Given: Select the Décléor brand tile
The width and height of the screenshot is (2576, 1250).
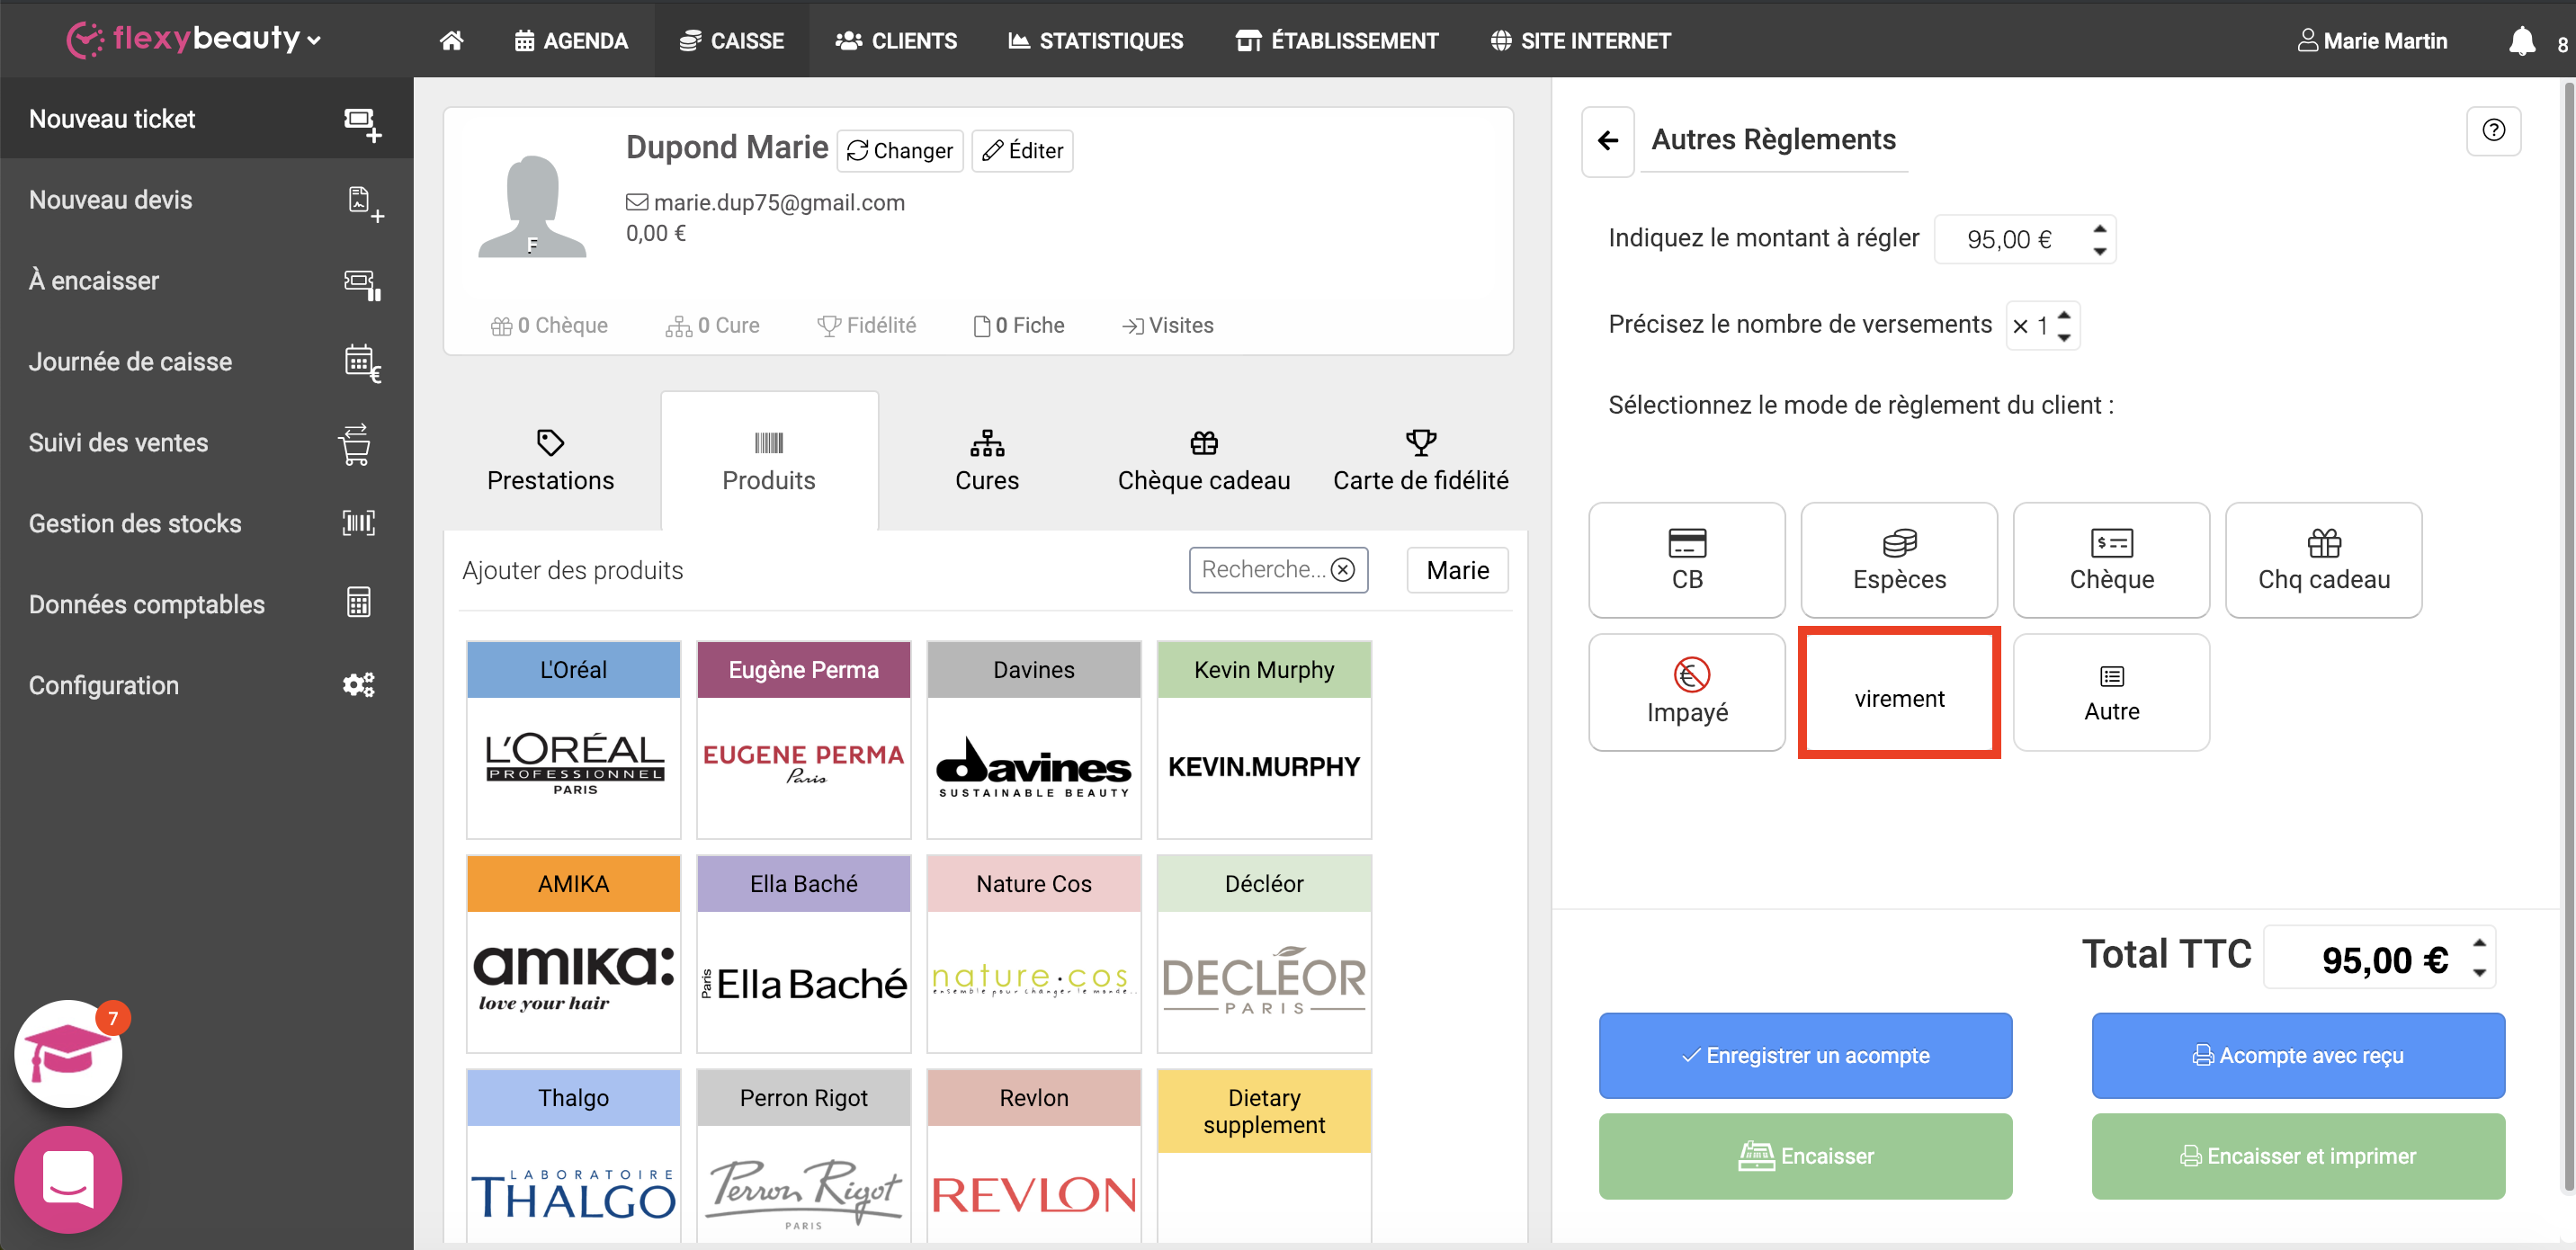Looking at the screenshot, I should (x=1263, y=953).
